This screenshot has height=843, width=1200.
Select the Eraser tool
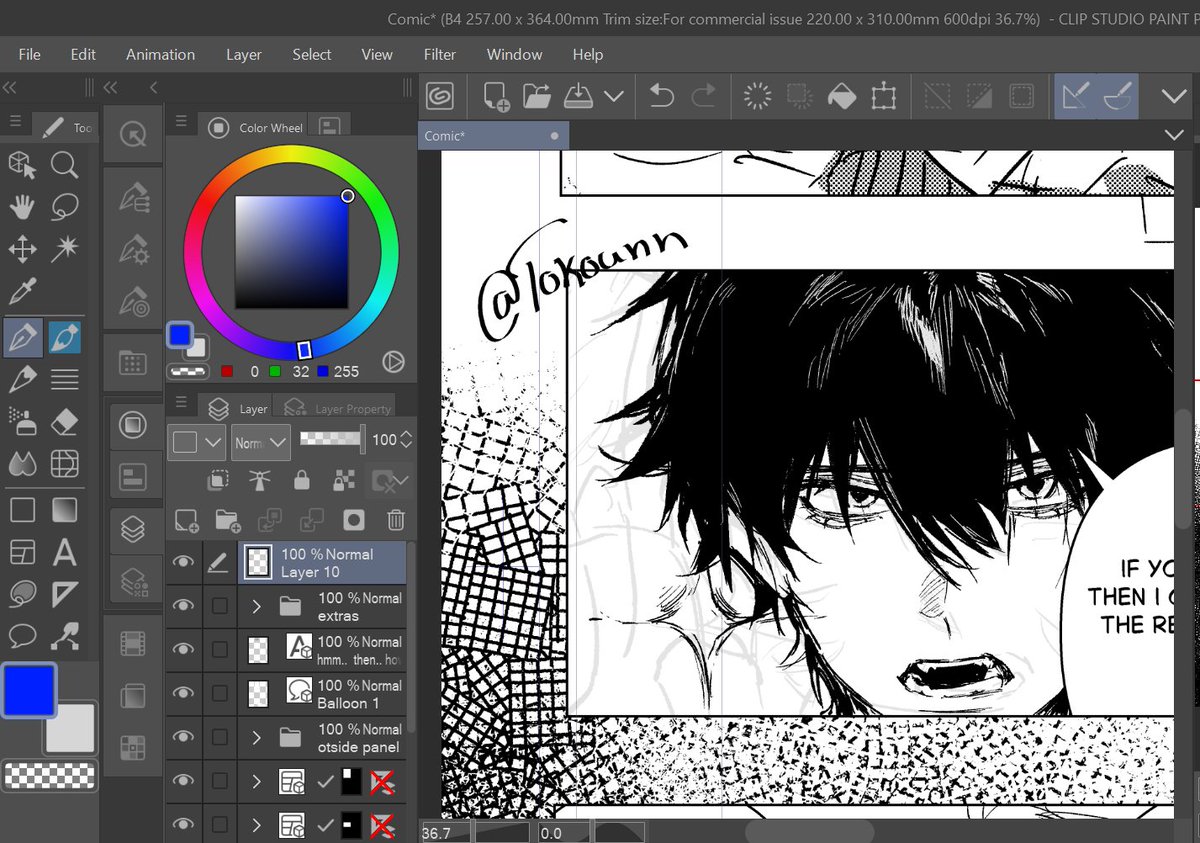click(x=64, y=421)
